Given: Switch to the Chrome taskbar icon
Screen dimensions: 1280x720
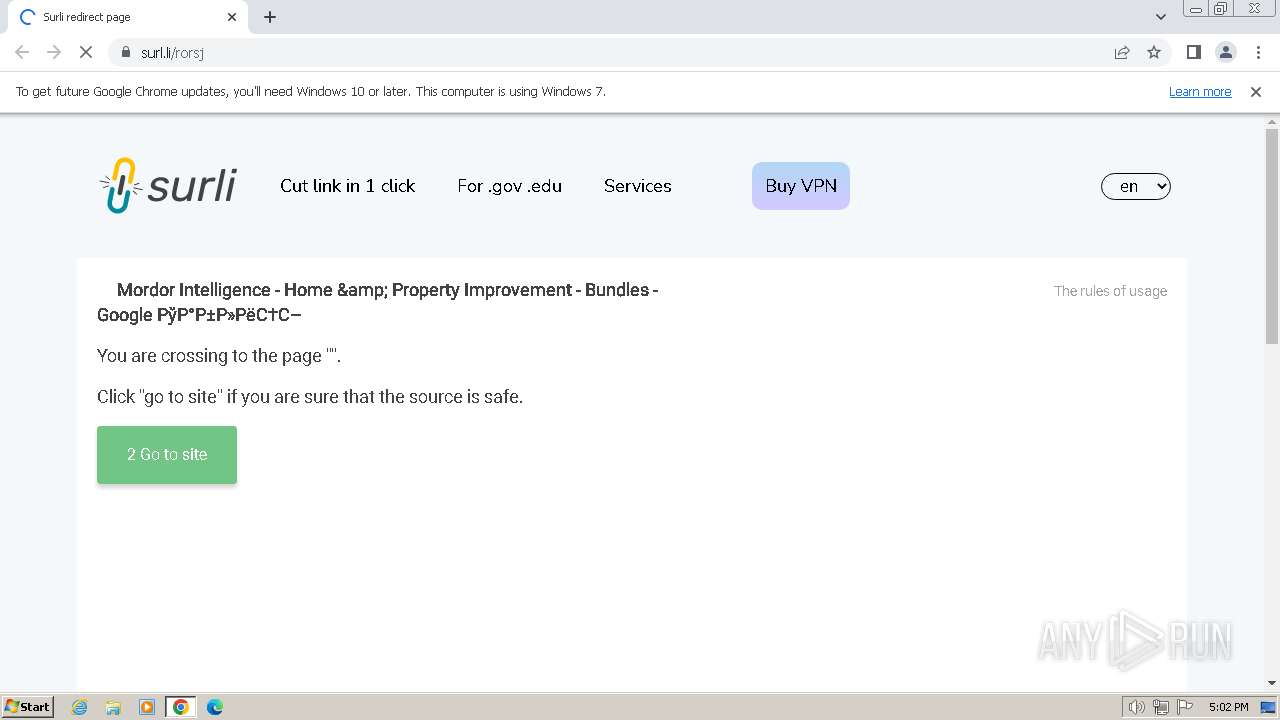Looking at the screenshot, I should (x=181, y=707).
